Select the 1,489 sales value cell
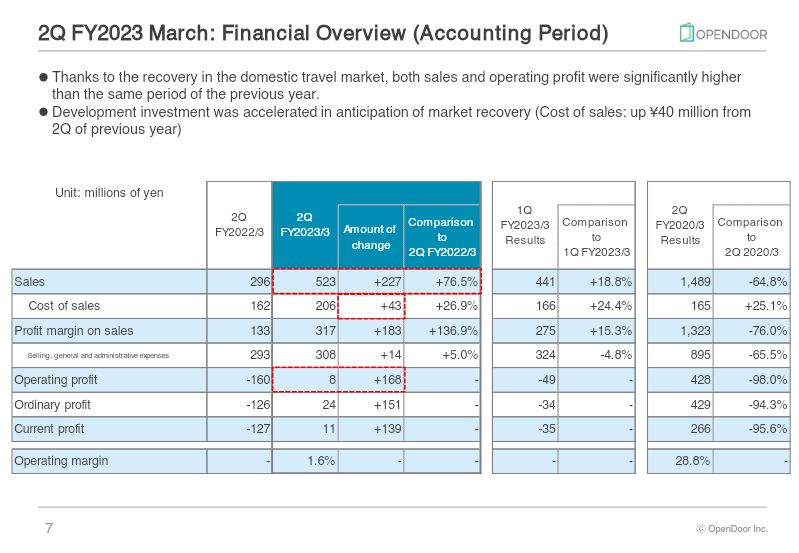 tap(680, 282)
